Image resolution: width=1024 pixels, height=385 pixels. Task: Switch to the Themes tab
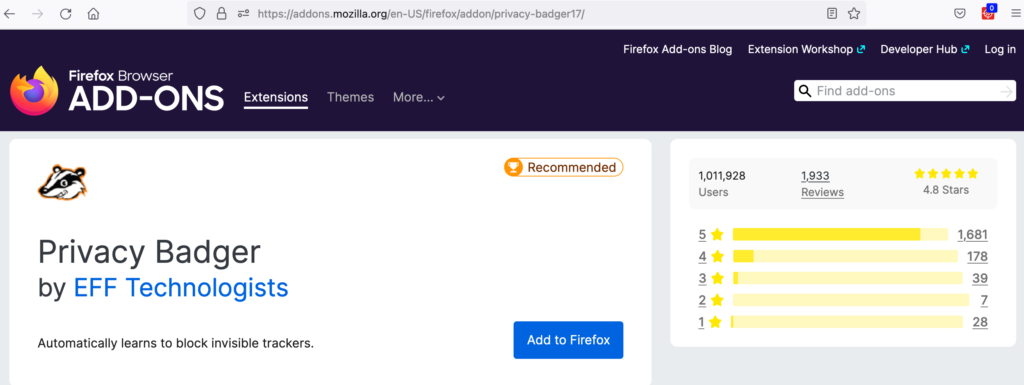pyautogui.click(x=351, y=97)
